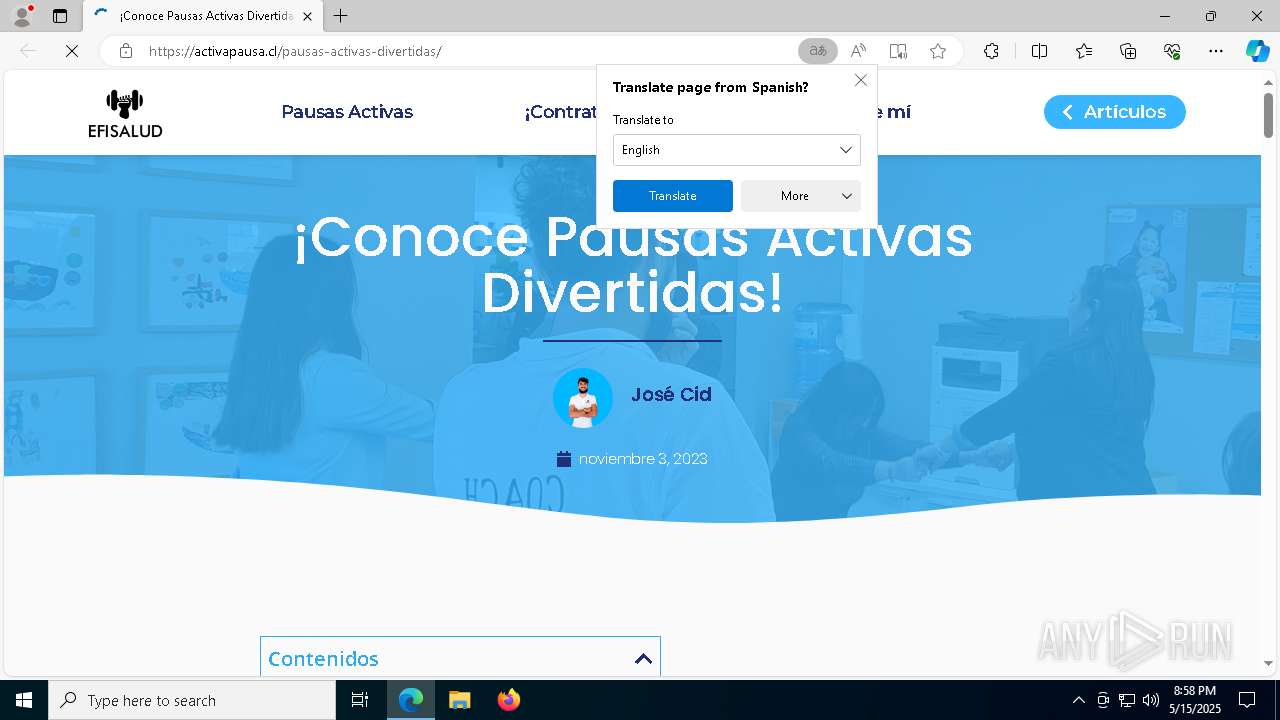This screenshot has width=1280, height=720.
Task: Open the ¡Contrata menu item
Action: point(560,112)
